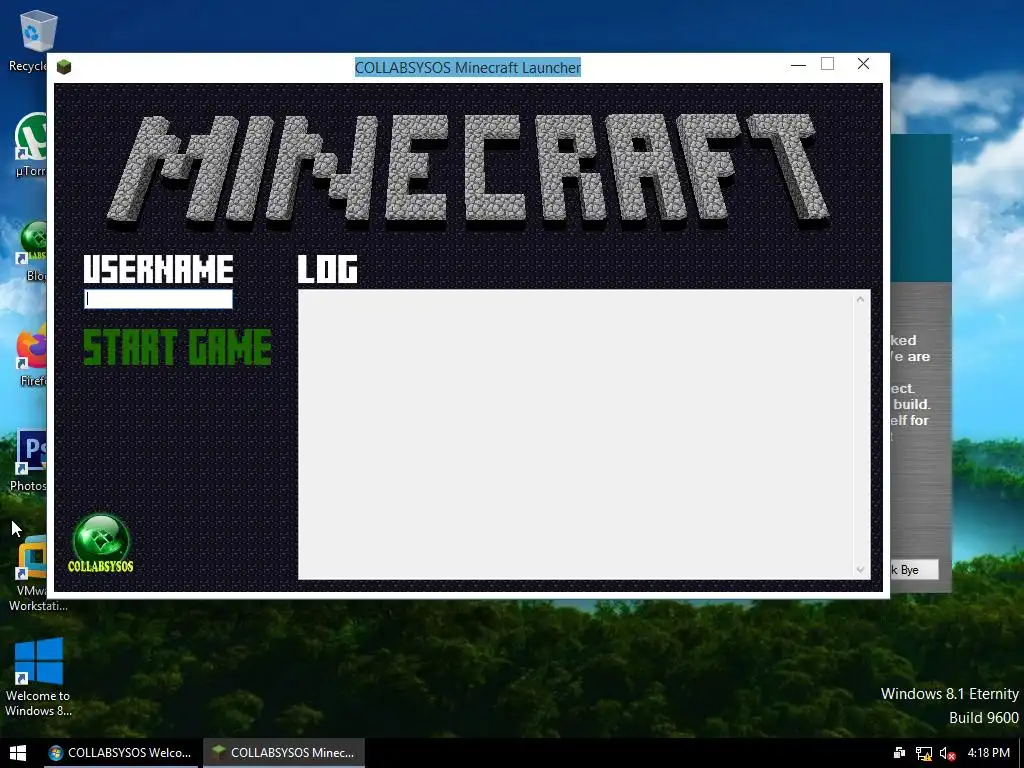Click the safely remove hardware tray icon

899,754
